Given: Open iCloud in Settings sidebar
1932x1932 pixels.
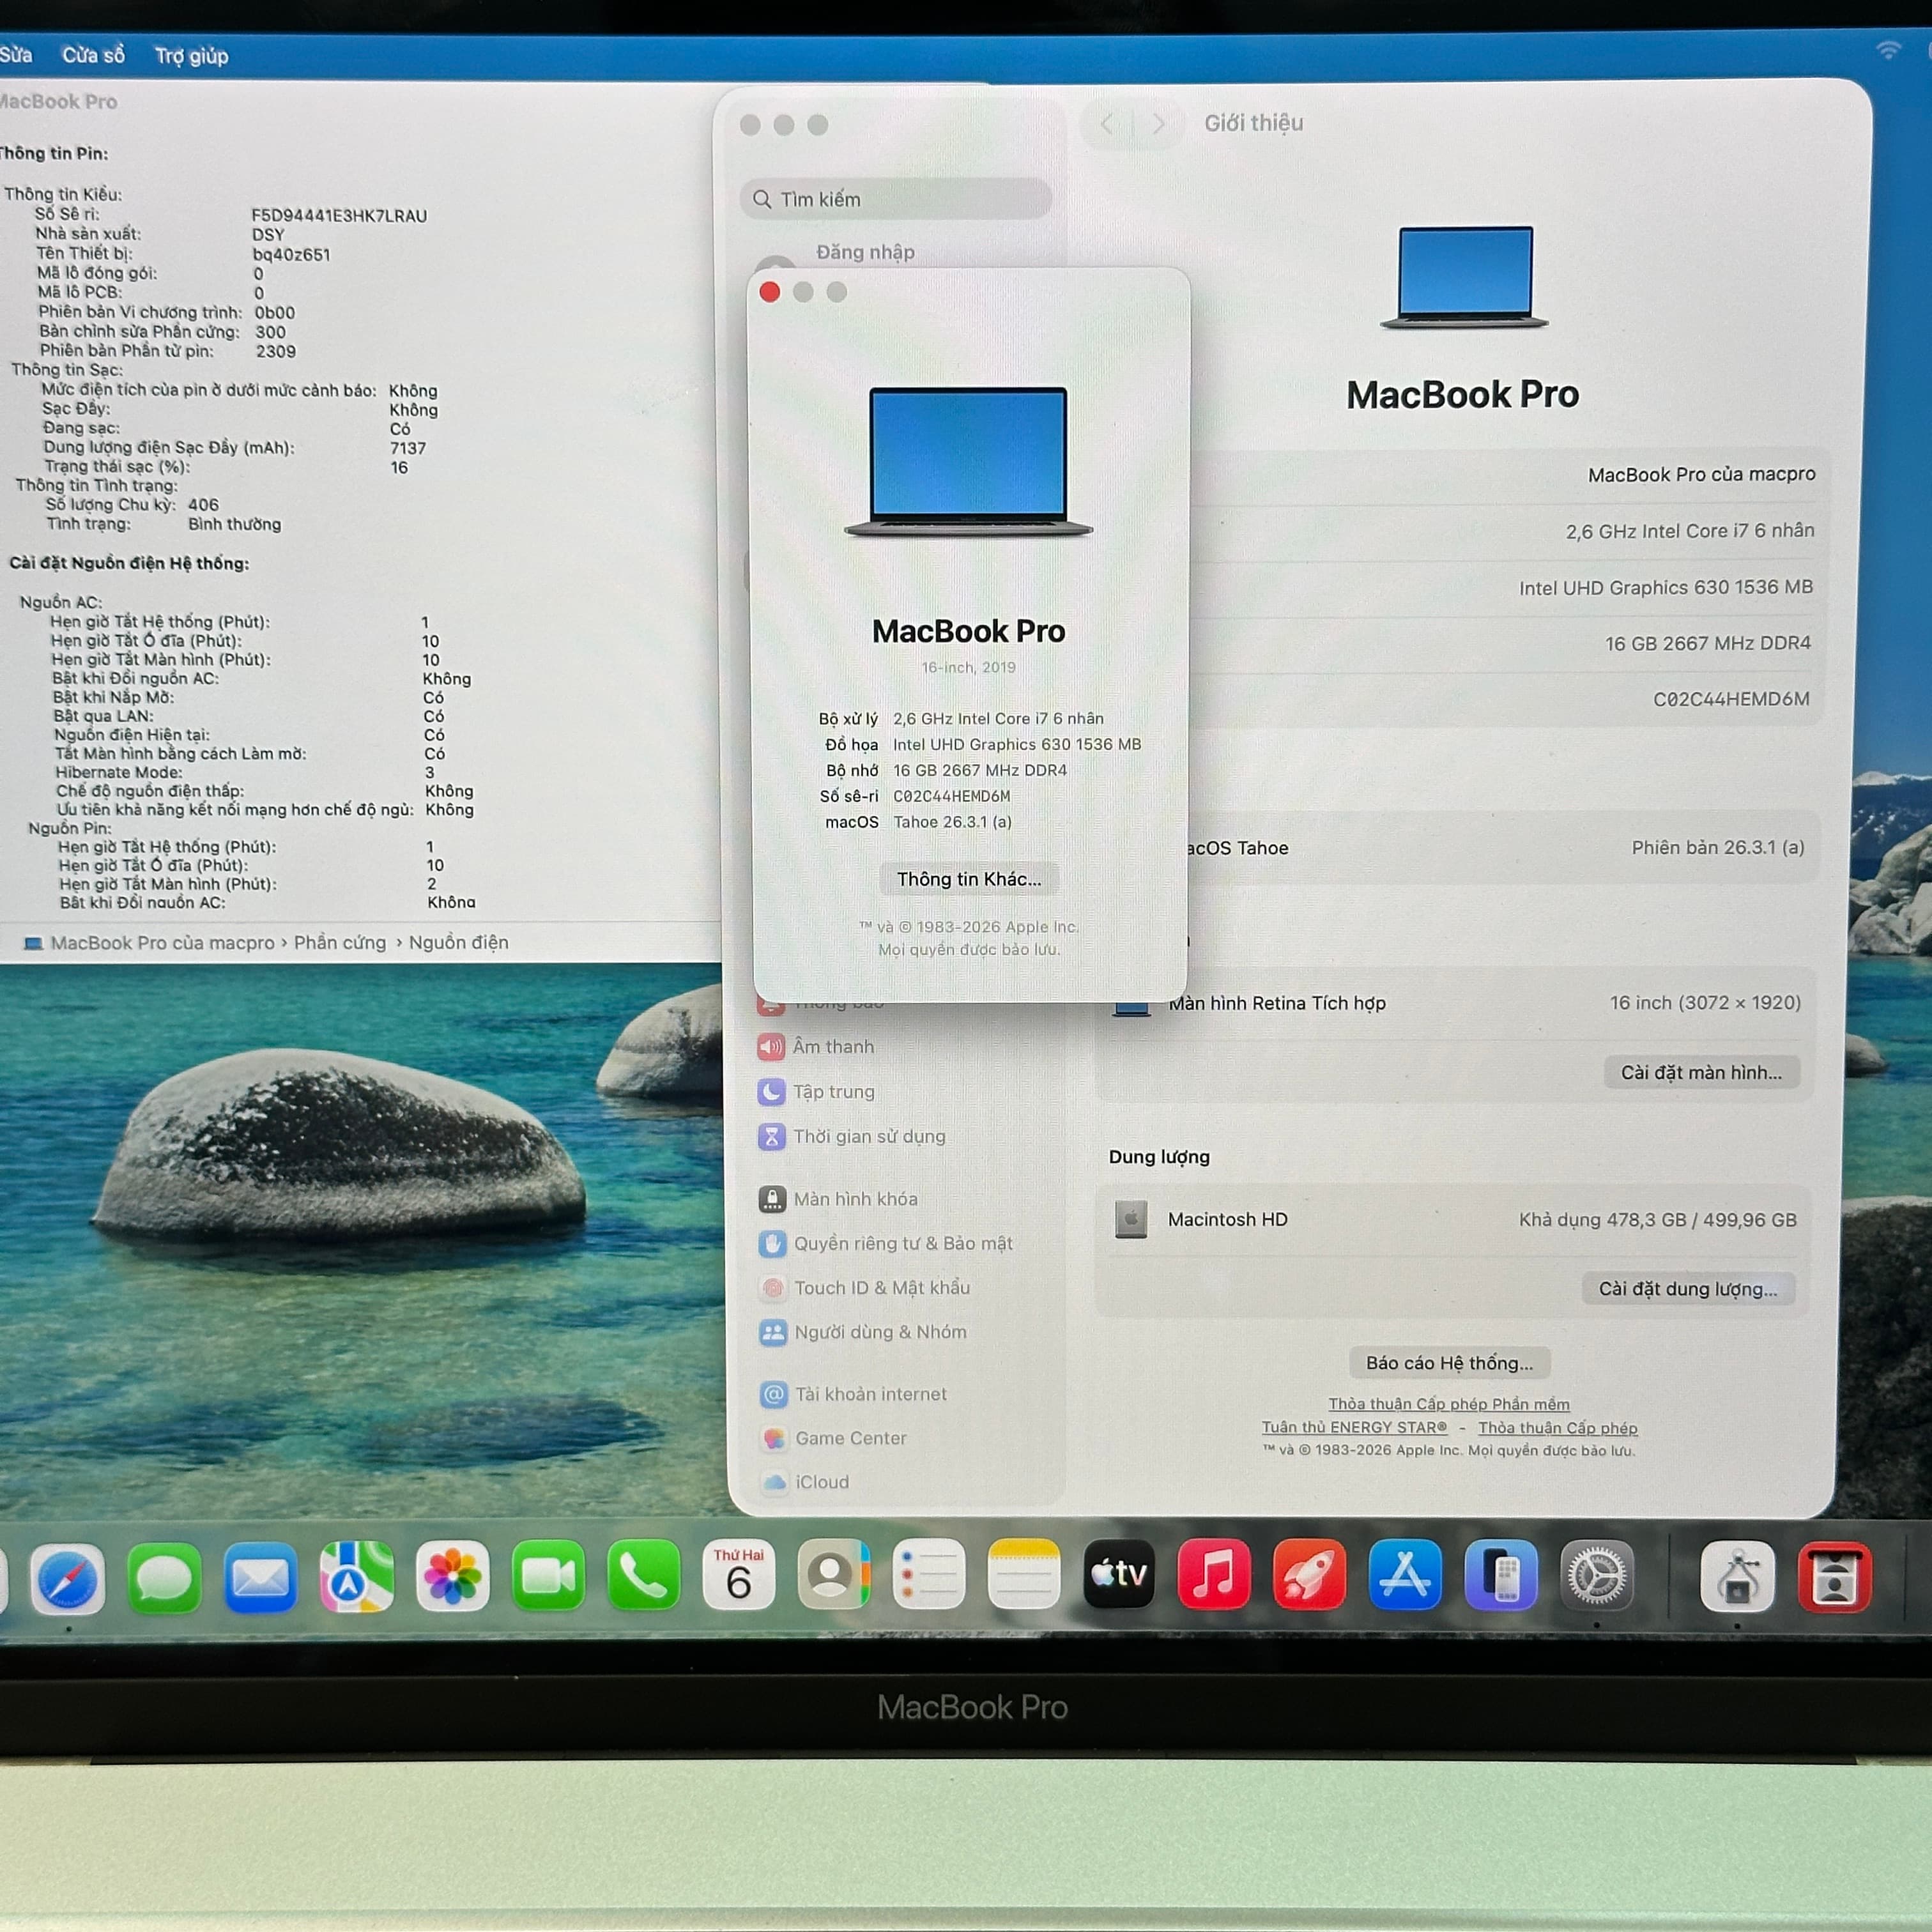Looking at the screenshot, I should (821, 1482).
